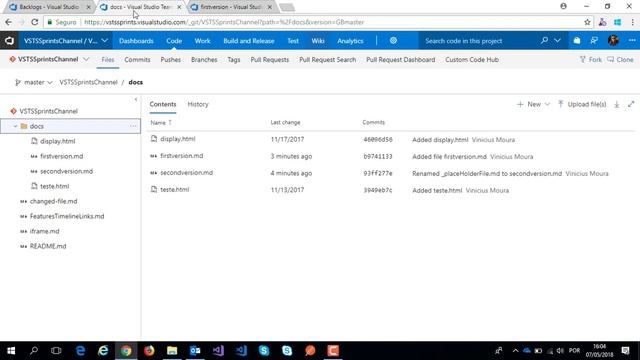The width and height of the screenshot is (640, 360).
Task: Click the browser back arrow
Action: click(x=8, y=22)
